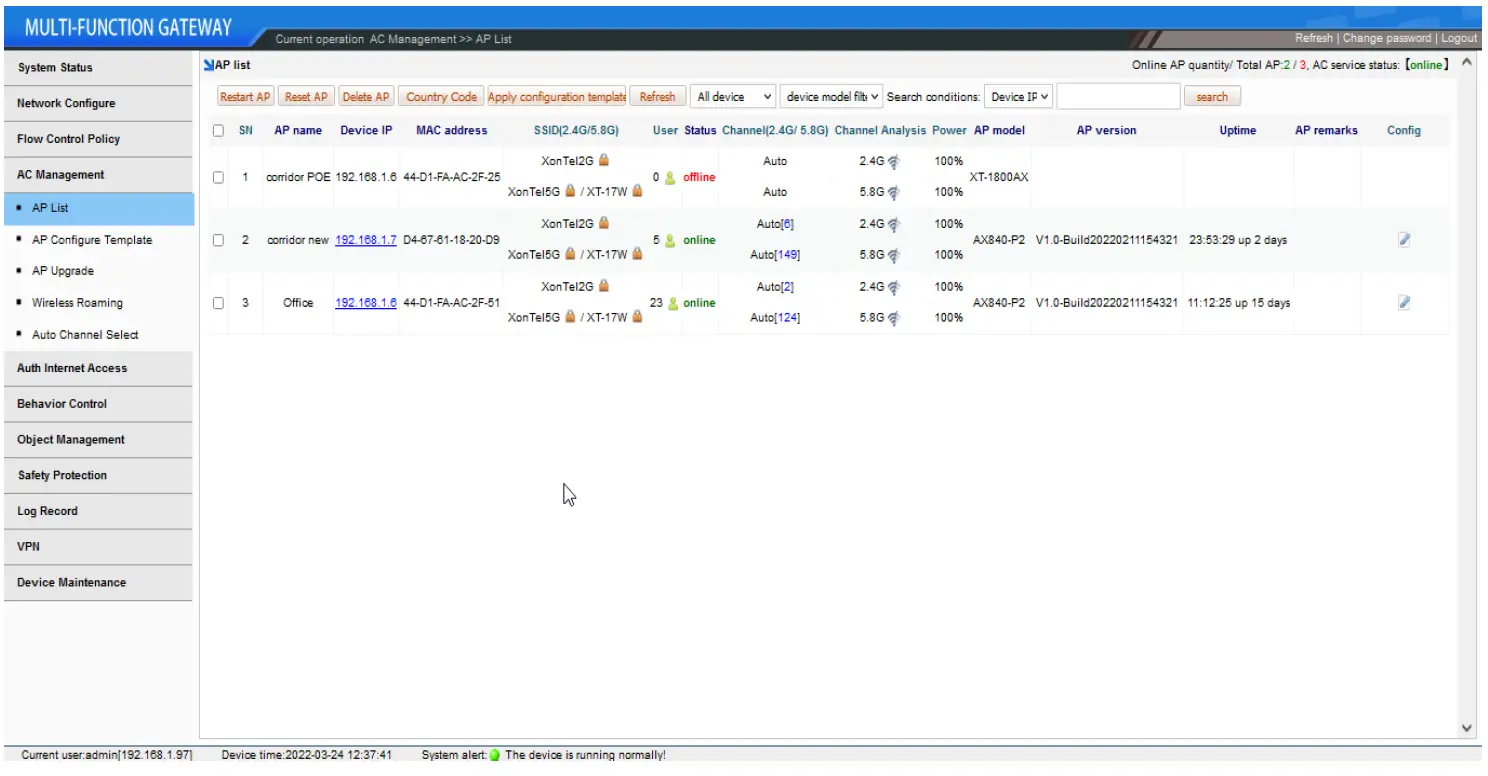Open System Status menu
Viewport: 1488px width, 776px height.
tap(97, 67)
